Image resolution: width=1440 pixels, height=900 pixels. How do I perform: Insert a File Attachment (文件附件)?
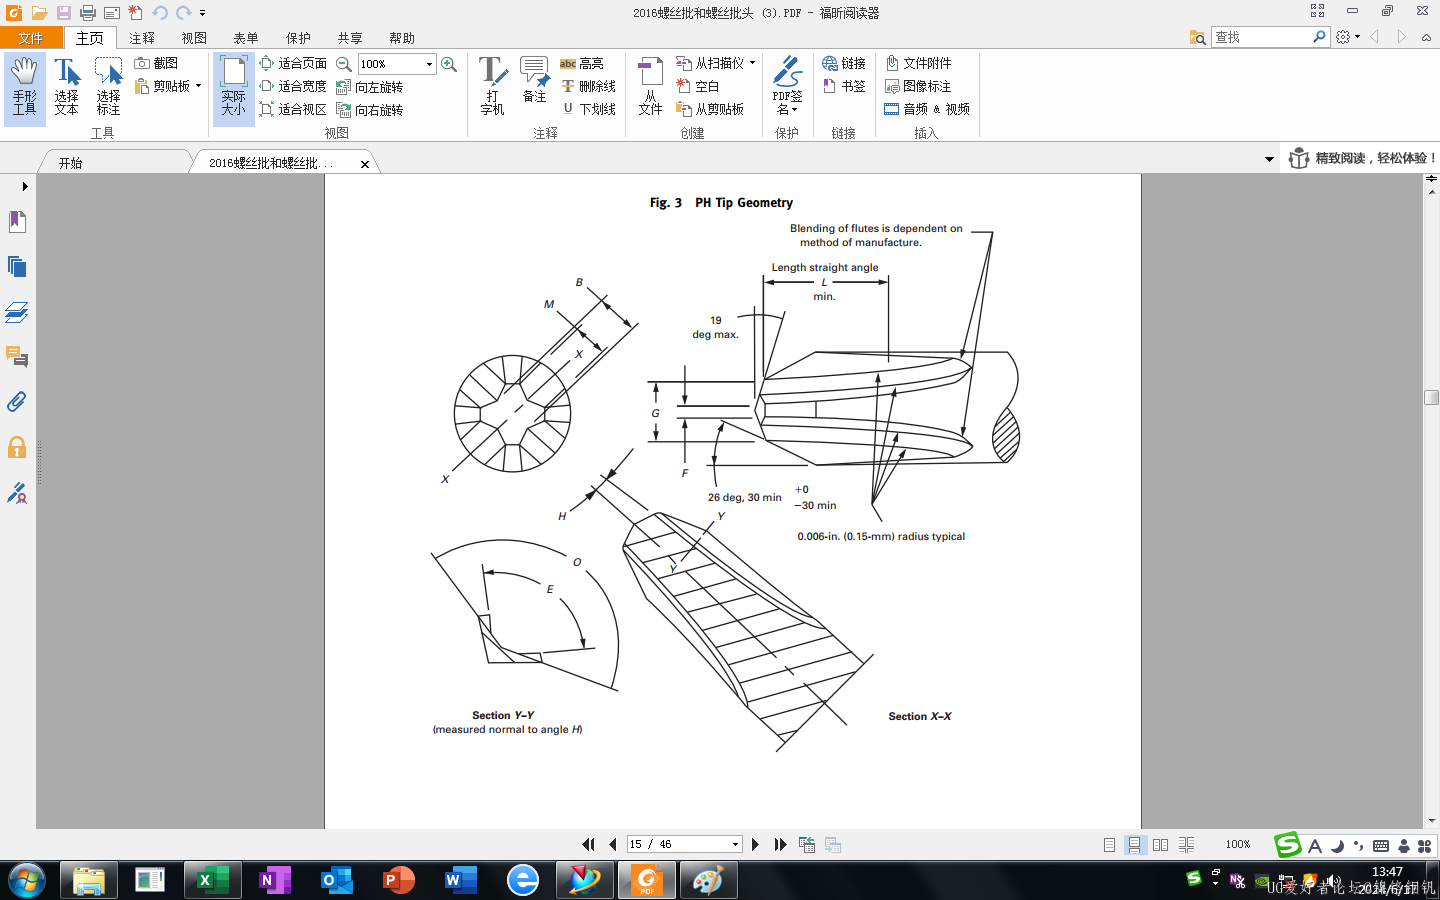click(x=918, y=63)
